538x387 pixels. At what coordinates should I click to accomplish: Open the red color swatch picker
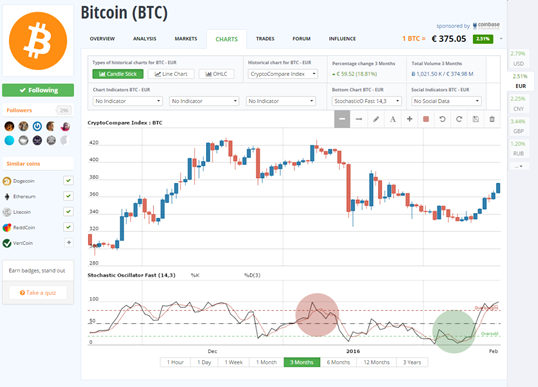coord(426,119)
